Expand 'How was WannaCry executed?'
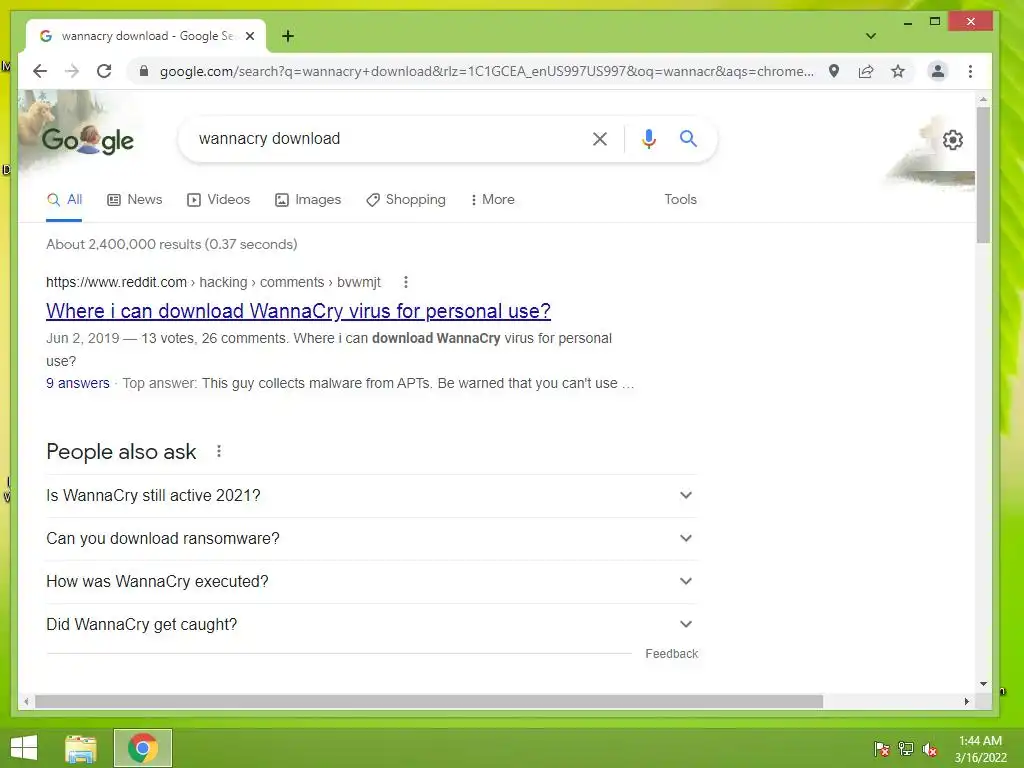 pyautogui.click(x=371, y=582)
